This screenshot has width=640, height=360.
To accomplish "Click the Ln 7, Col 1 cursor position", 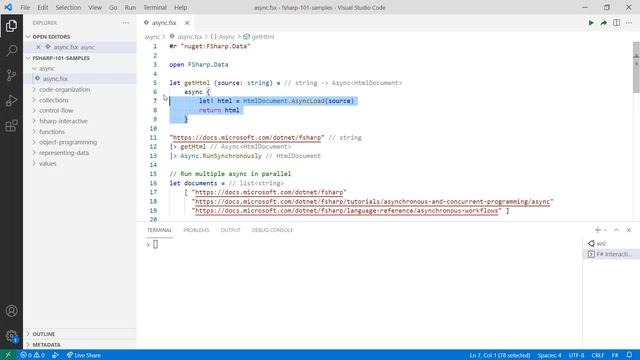I will (x=500, y=355).
